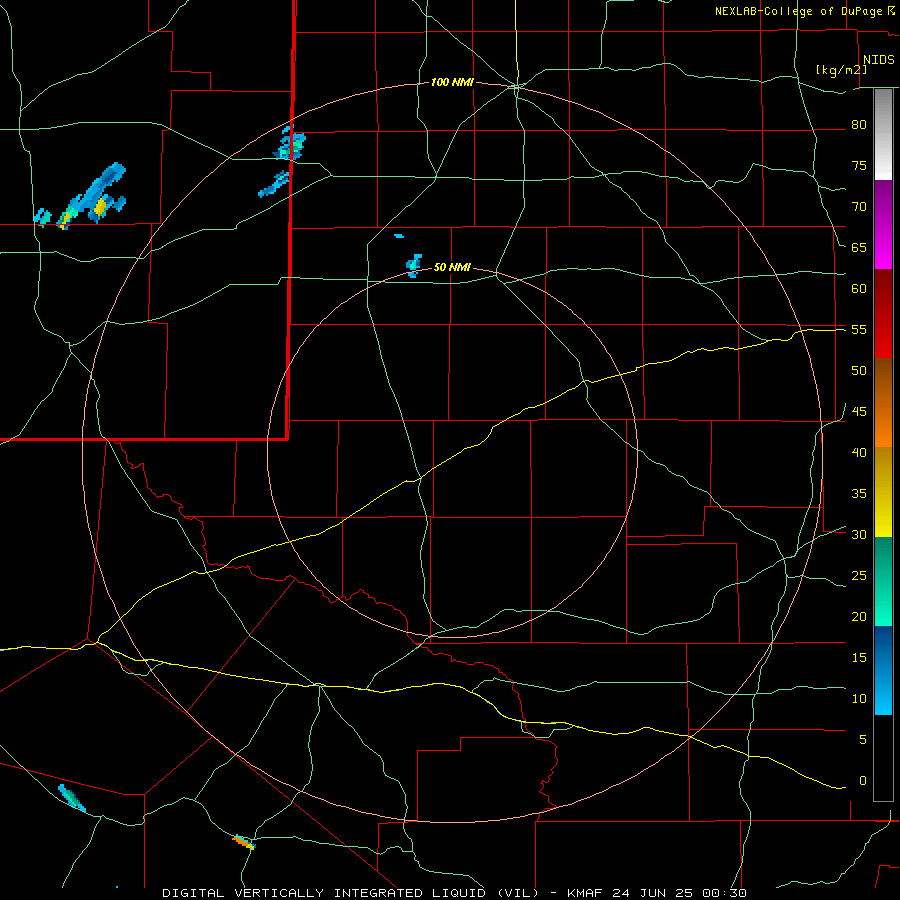The width and height of the screenshot is (900, 900).
Task: Select the red segment of the color scale
Action: coord(883,314)
